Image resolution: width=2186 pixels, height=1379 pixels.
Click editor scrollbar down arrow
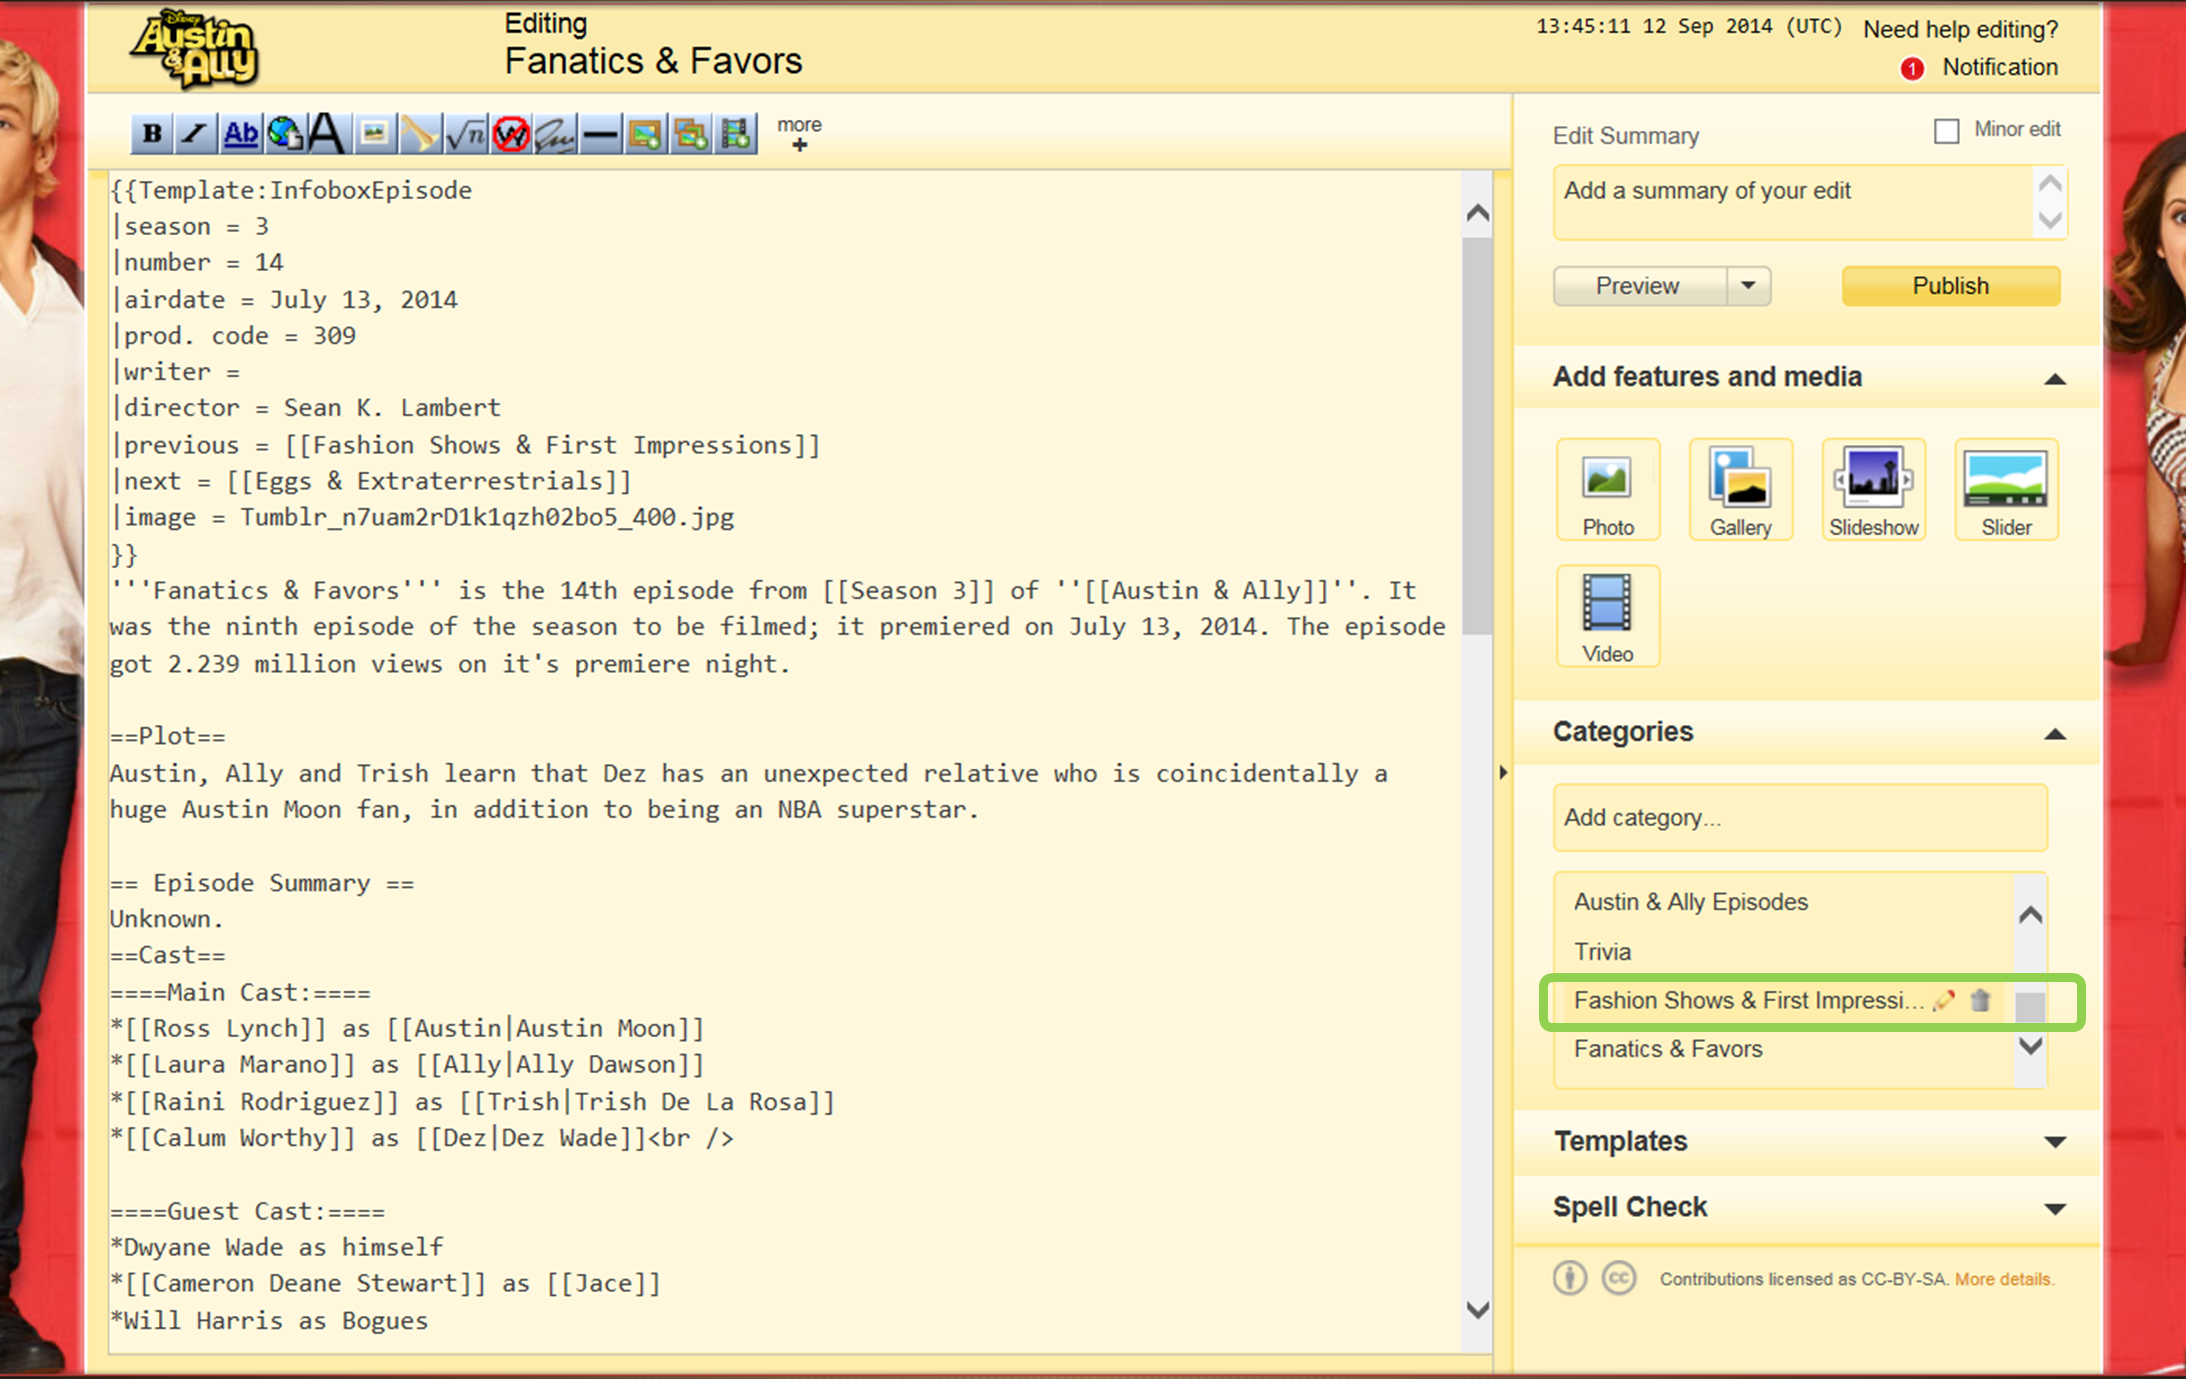pyautogui.click(x=1478, y=1310)
